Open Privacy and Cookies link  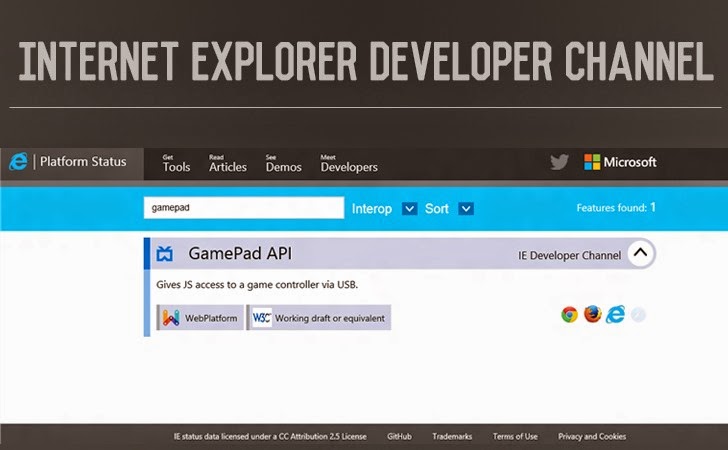[x=592, y=437]
